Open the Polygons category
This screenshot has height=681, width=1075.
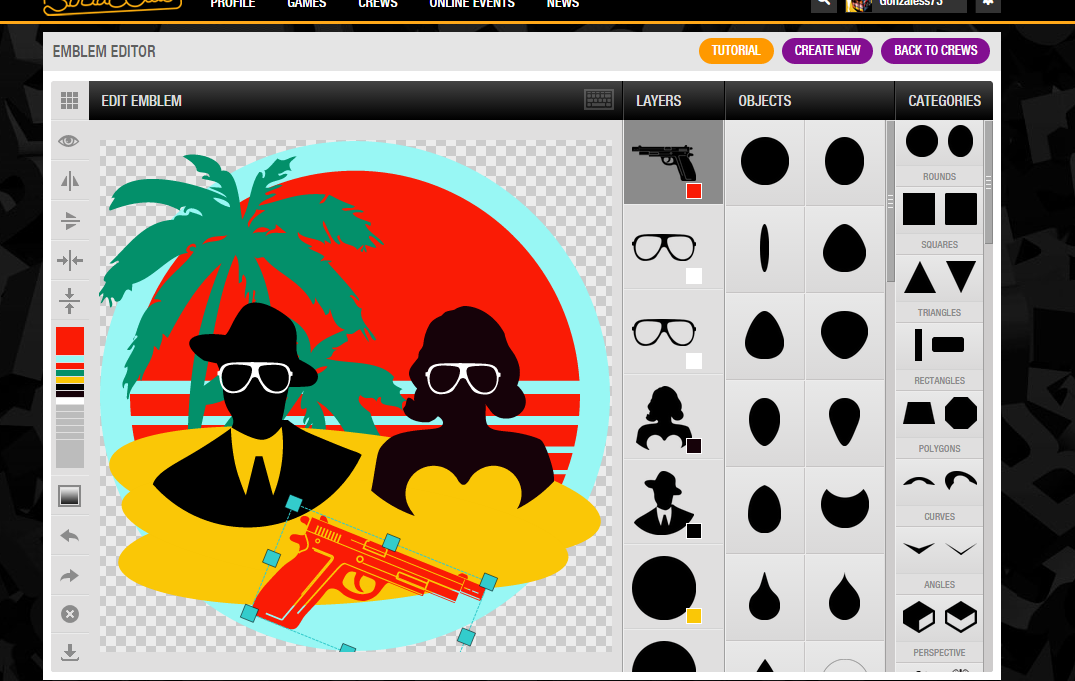coord(939,423)
